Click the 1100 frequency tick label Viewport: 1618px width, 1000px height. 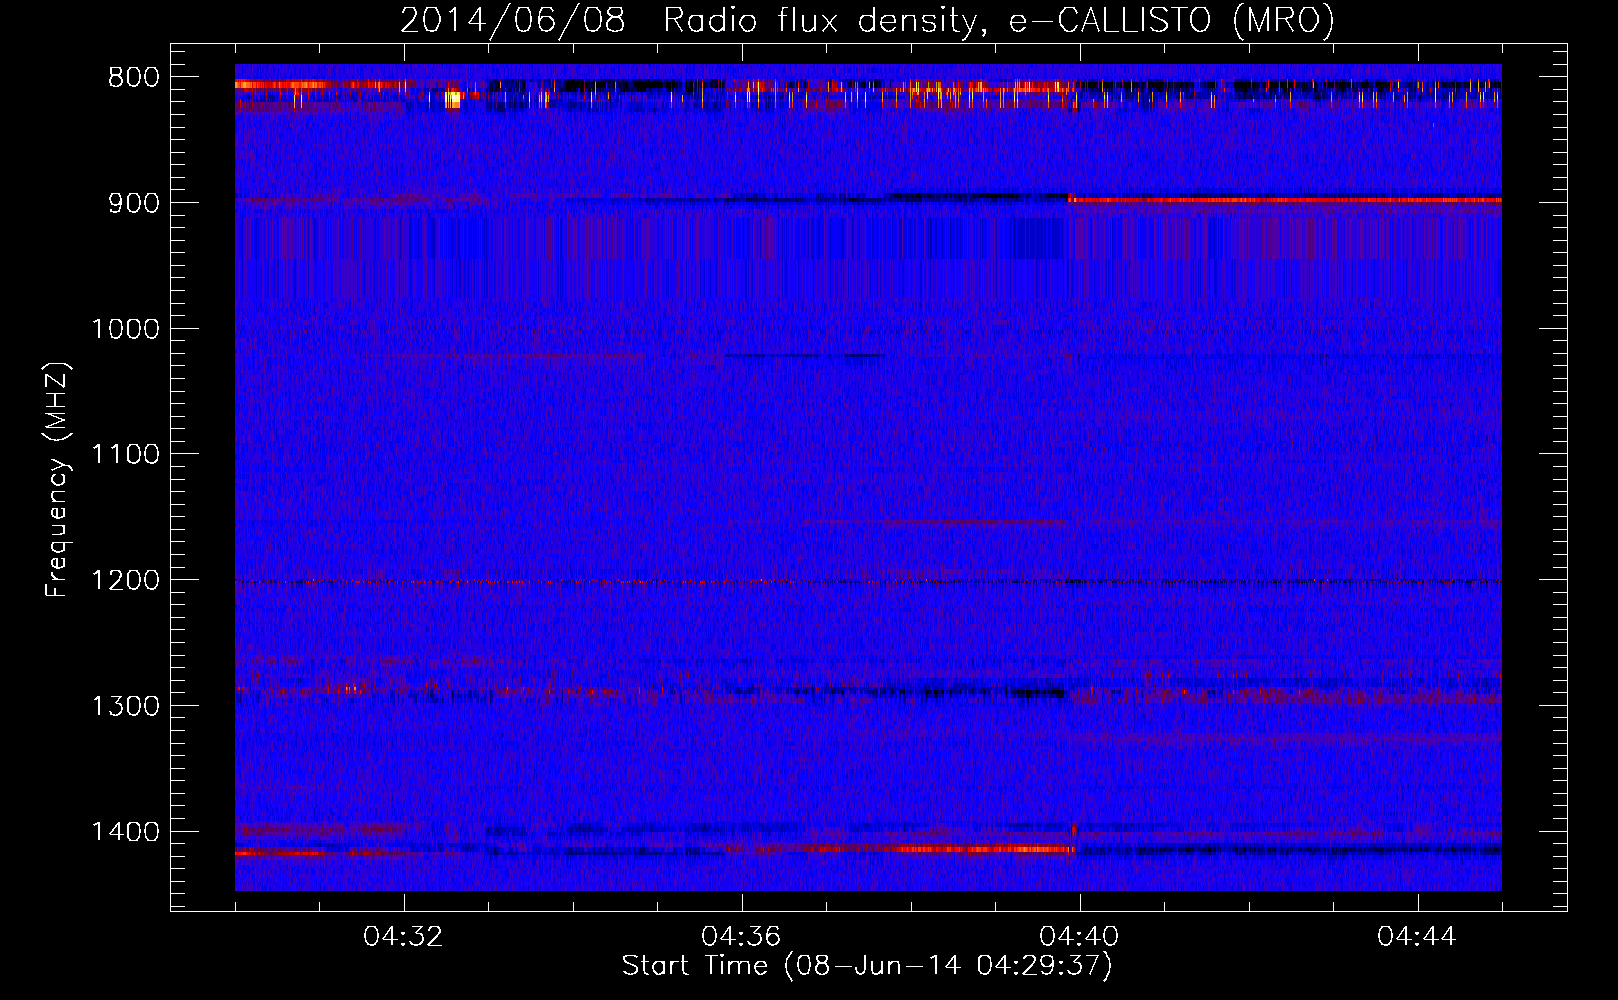(x=125, y=455)
